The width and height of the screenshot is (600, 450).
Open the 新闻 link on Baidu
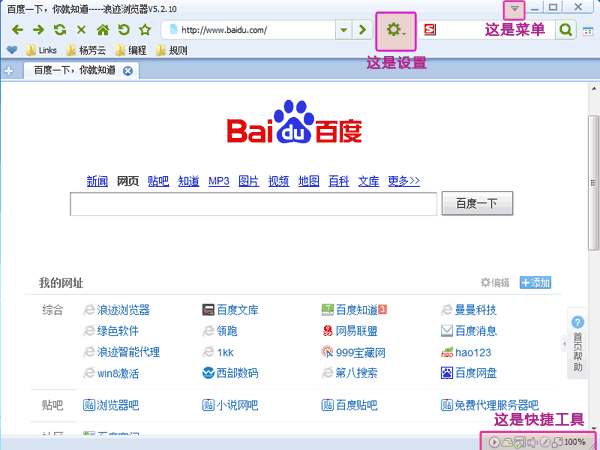click(96, 181)
